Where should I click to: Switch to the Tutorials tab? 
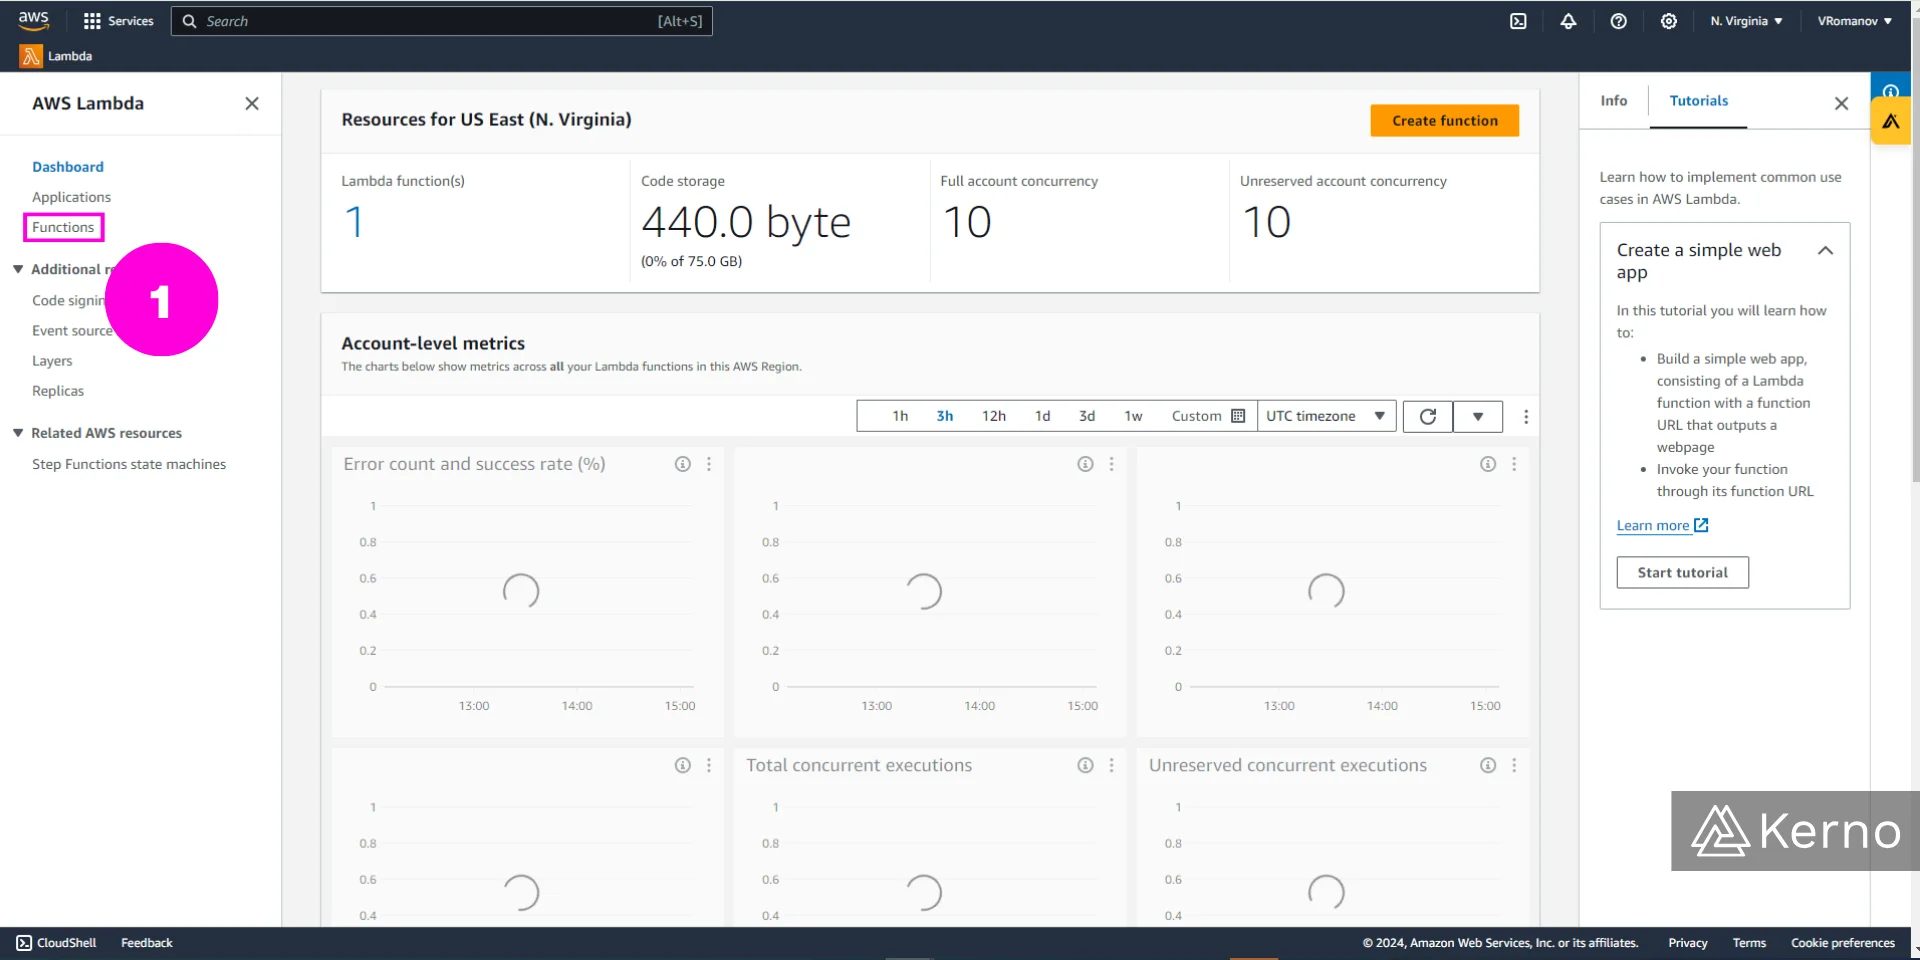(1698, 101)
